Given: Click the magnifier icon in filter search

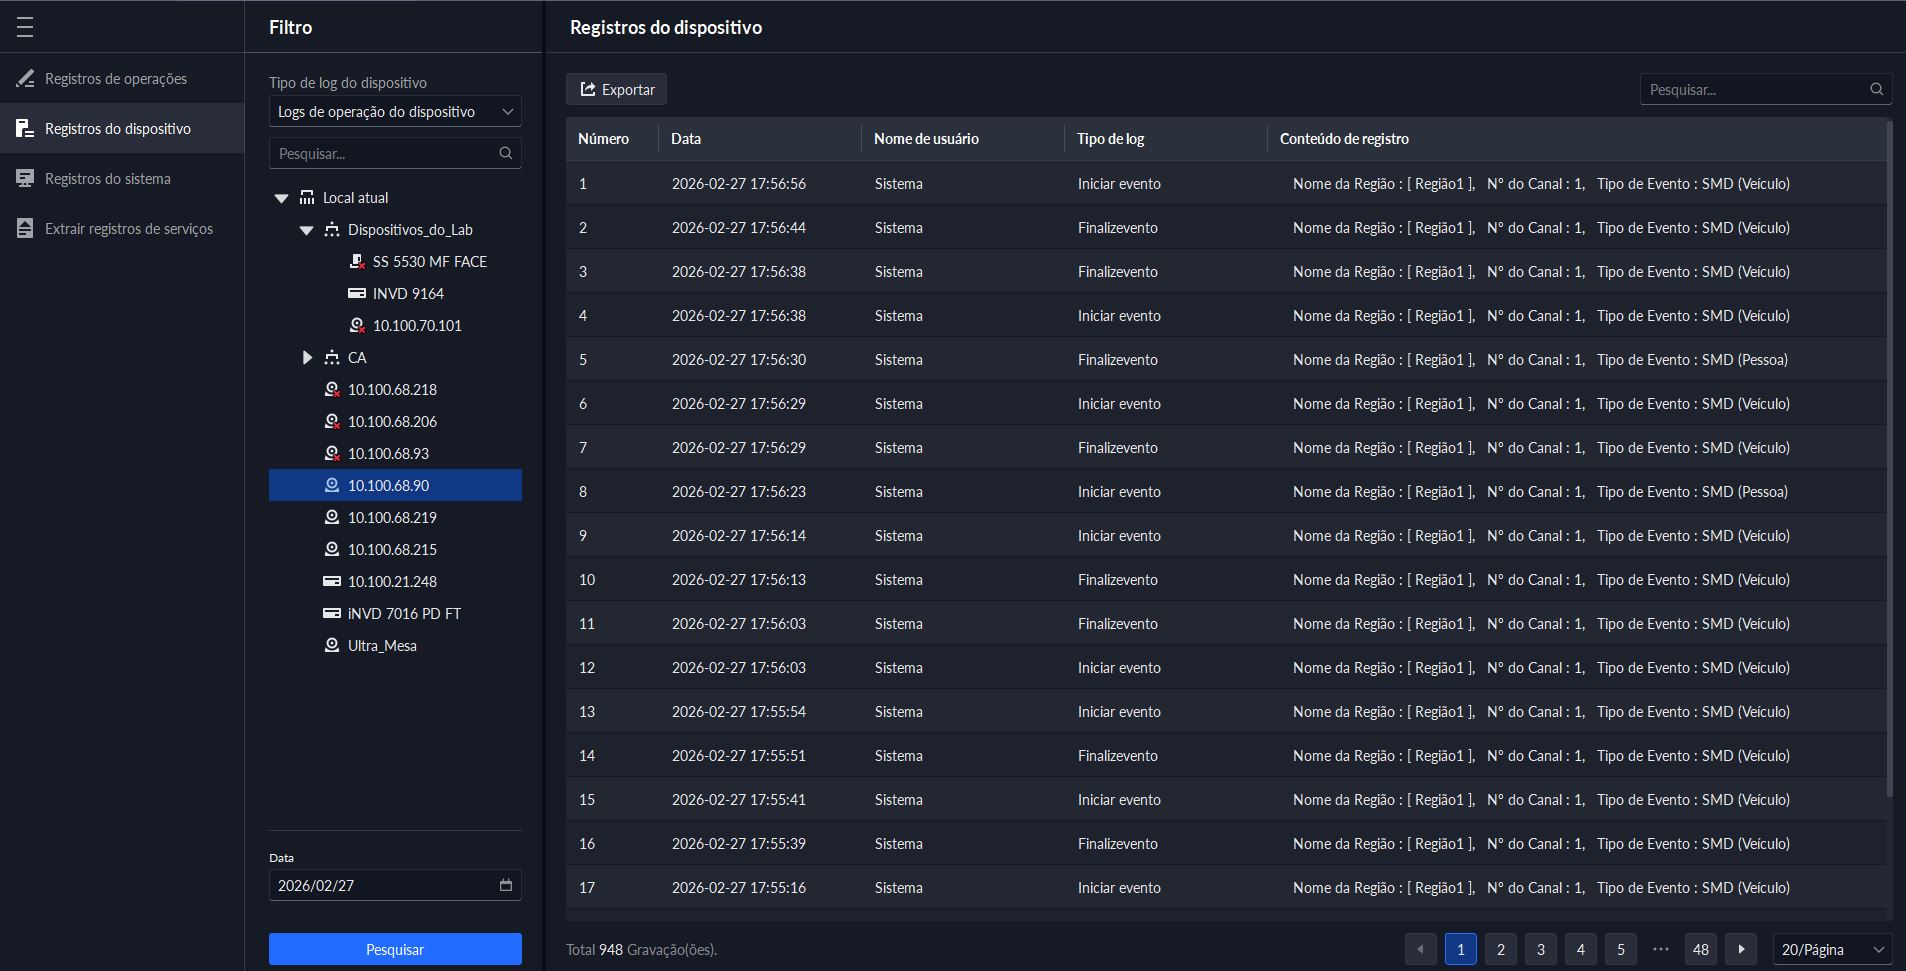Looking at the screenshot, I should click(506, 153).
